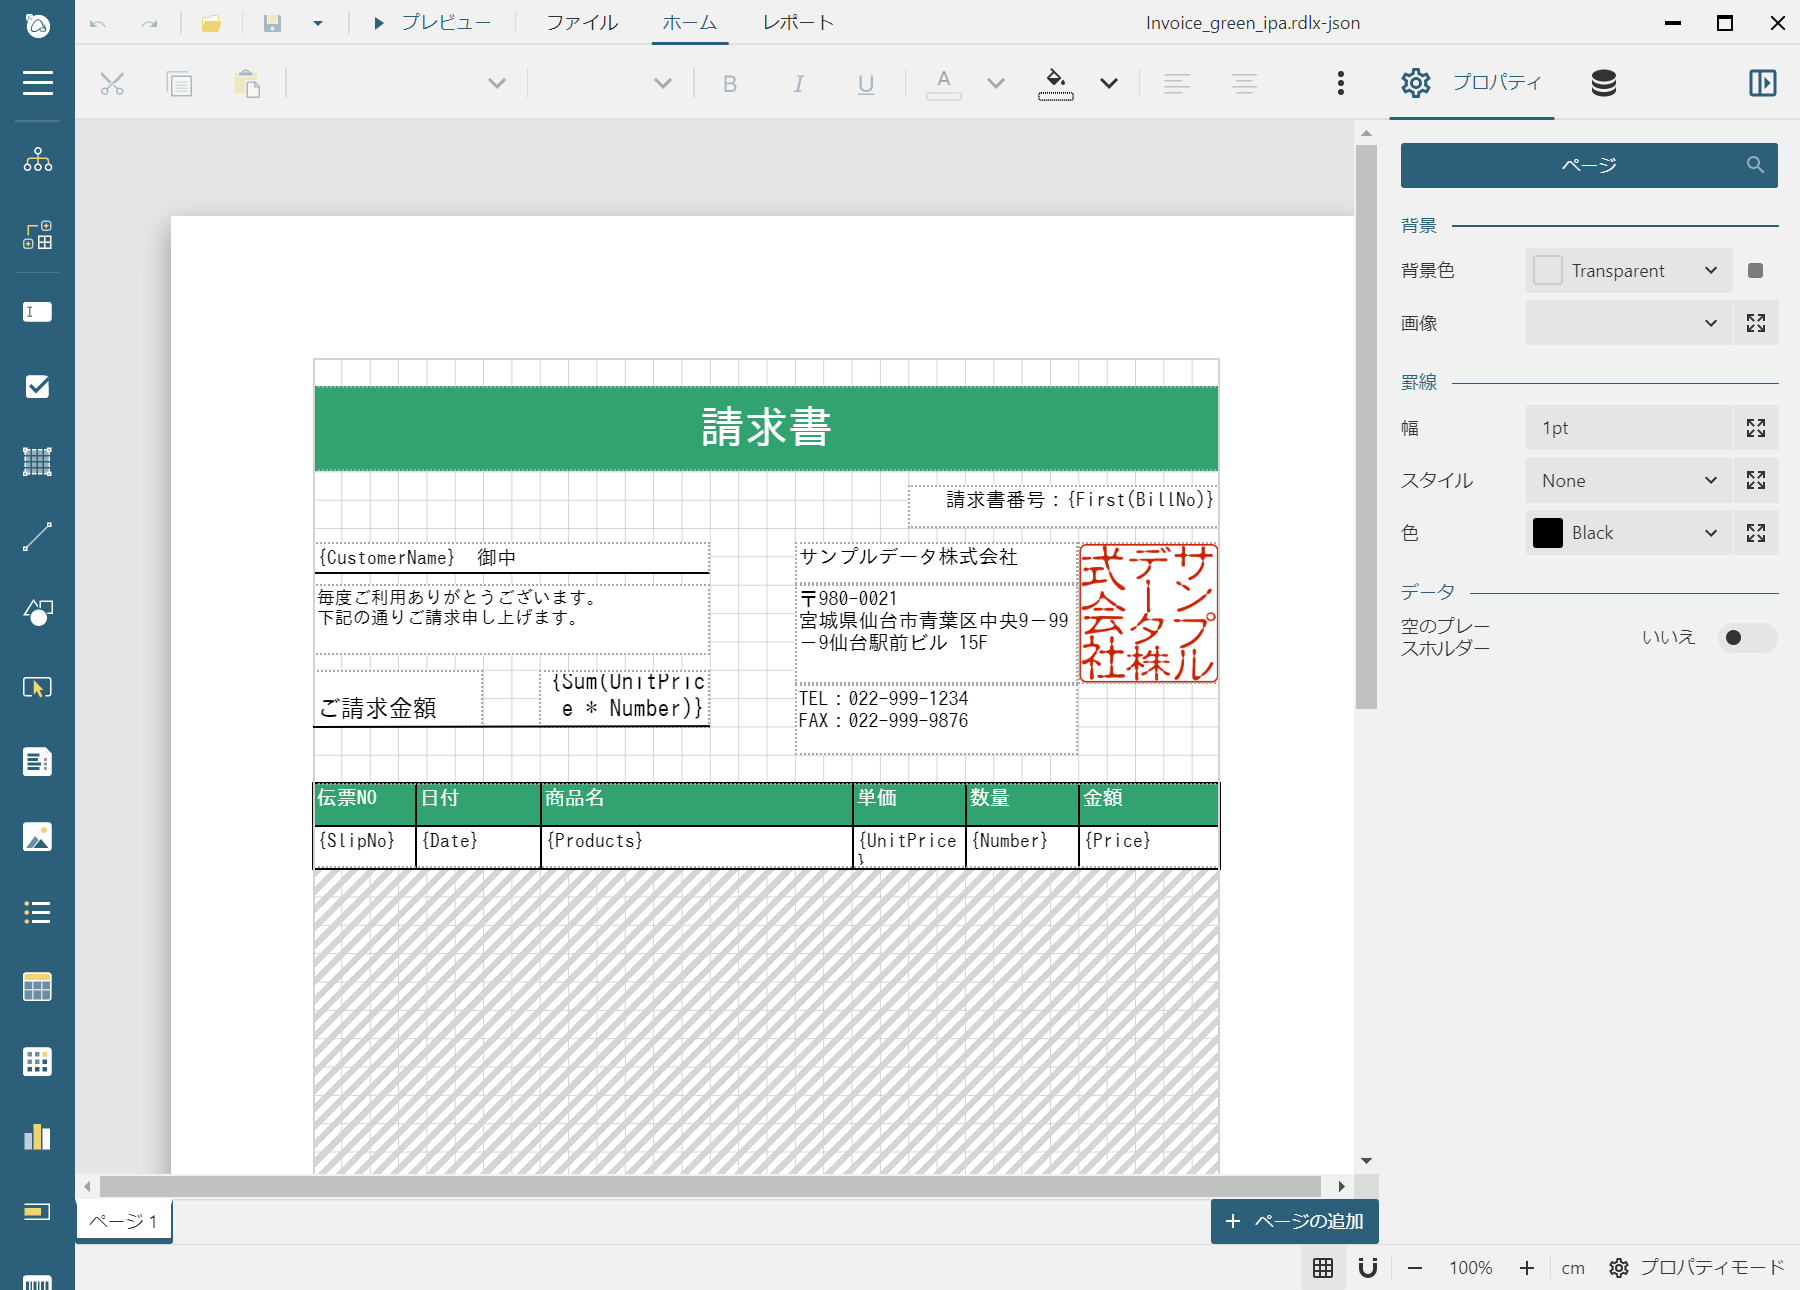1800x1290 pixels.
Task: Select the CheckBox report item tool
Action: (x=37, y=387)
